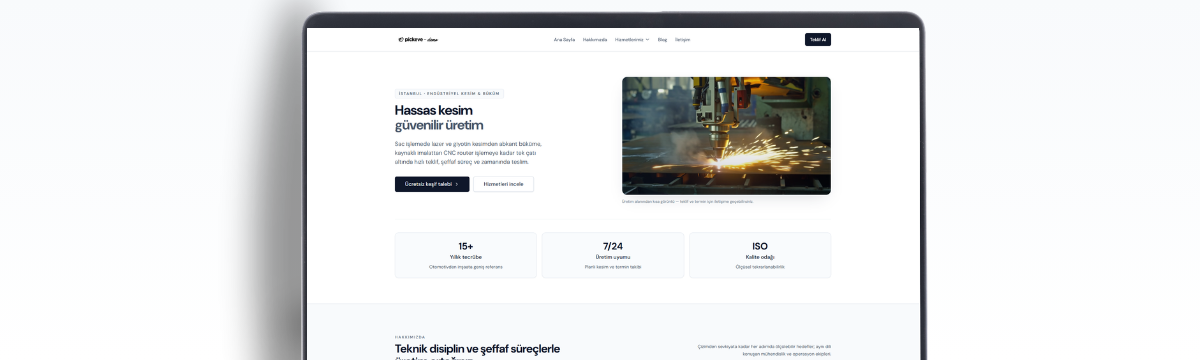Select the 'Hassas kesim' headline text
Image resolution: width=1200 pixels, height=360 pixels.
coord(434,110)
